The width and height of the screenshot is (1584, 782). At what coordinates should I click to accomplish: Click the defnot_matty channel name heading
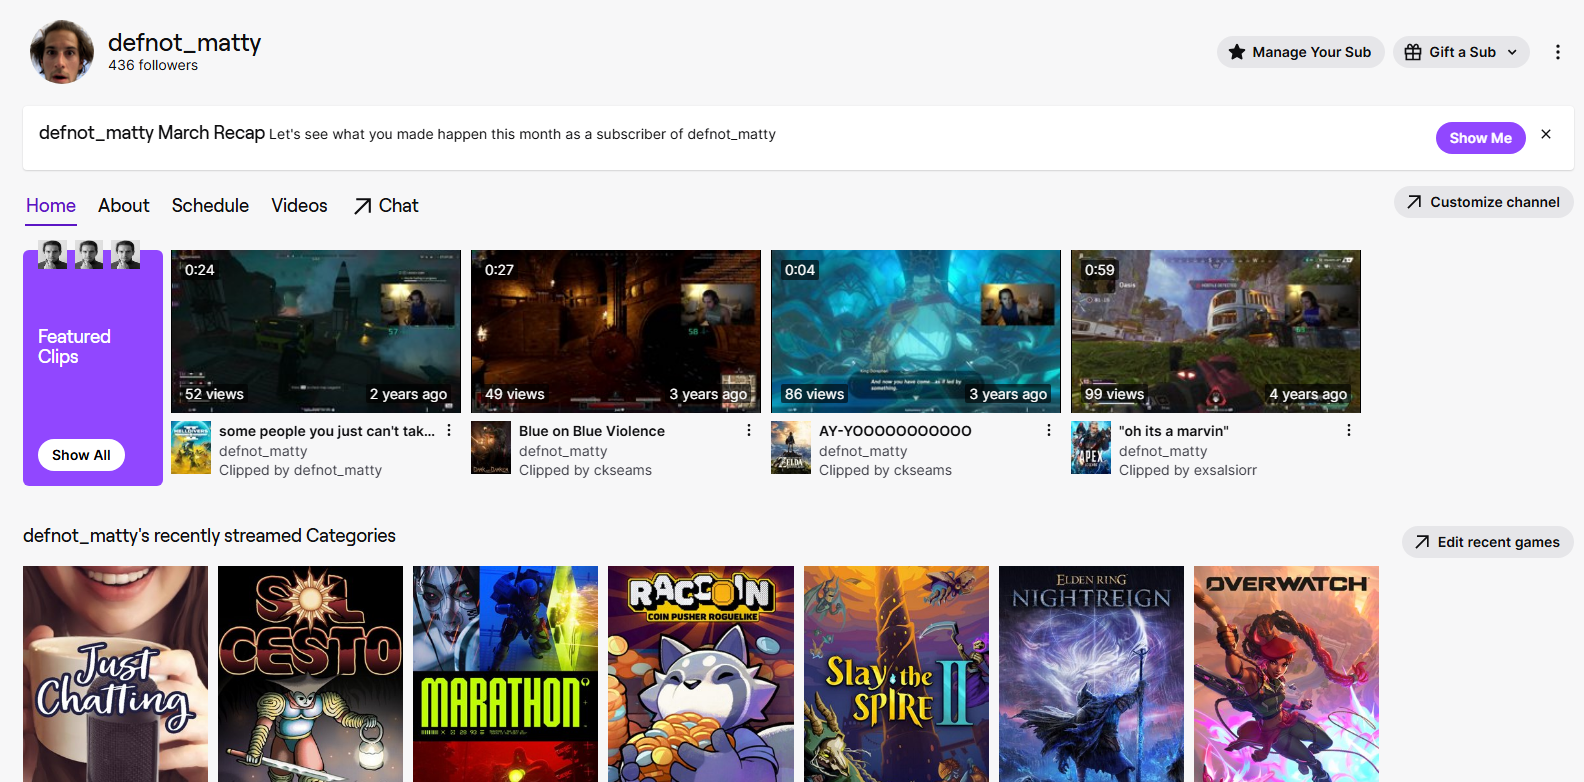pos(184,42)
